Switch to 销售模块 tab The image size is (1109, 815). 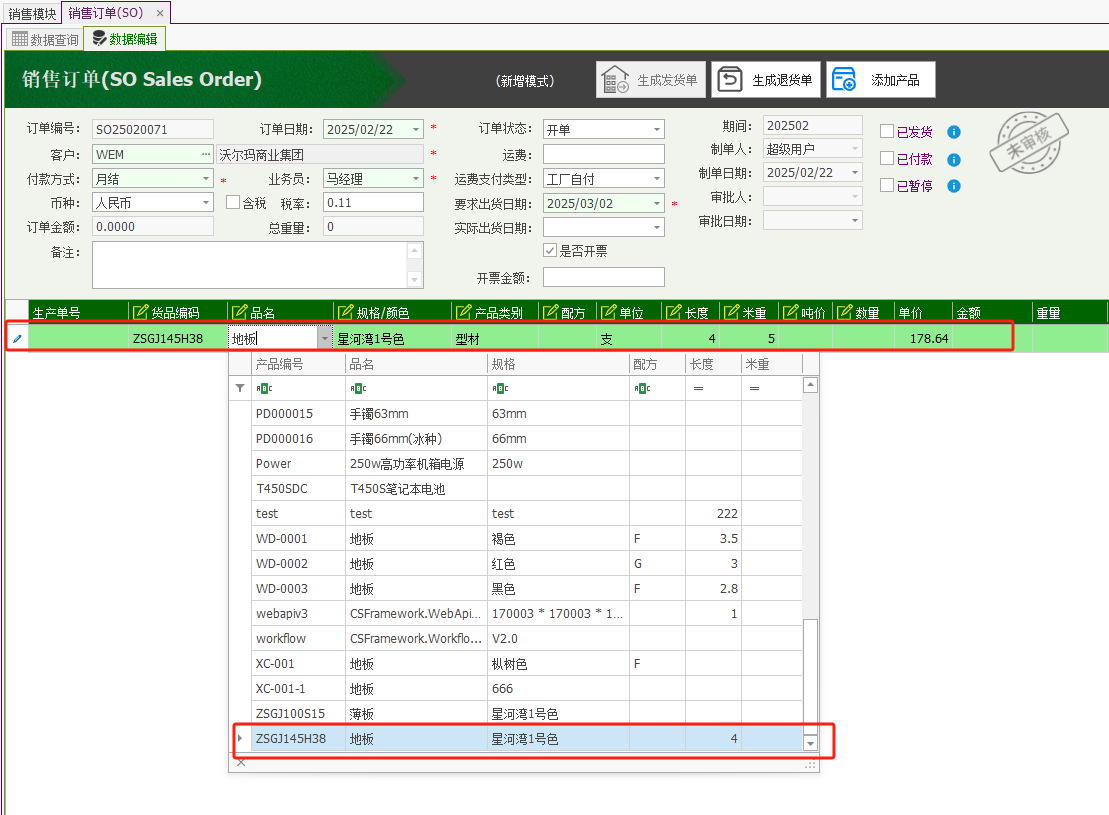pos(32,13)
